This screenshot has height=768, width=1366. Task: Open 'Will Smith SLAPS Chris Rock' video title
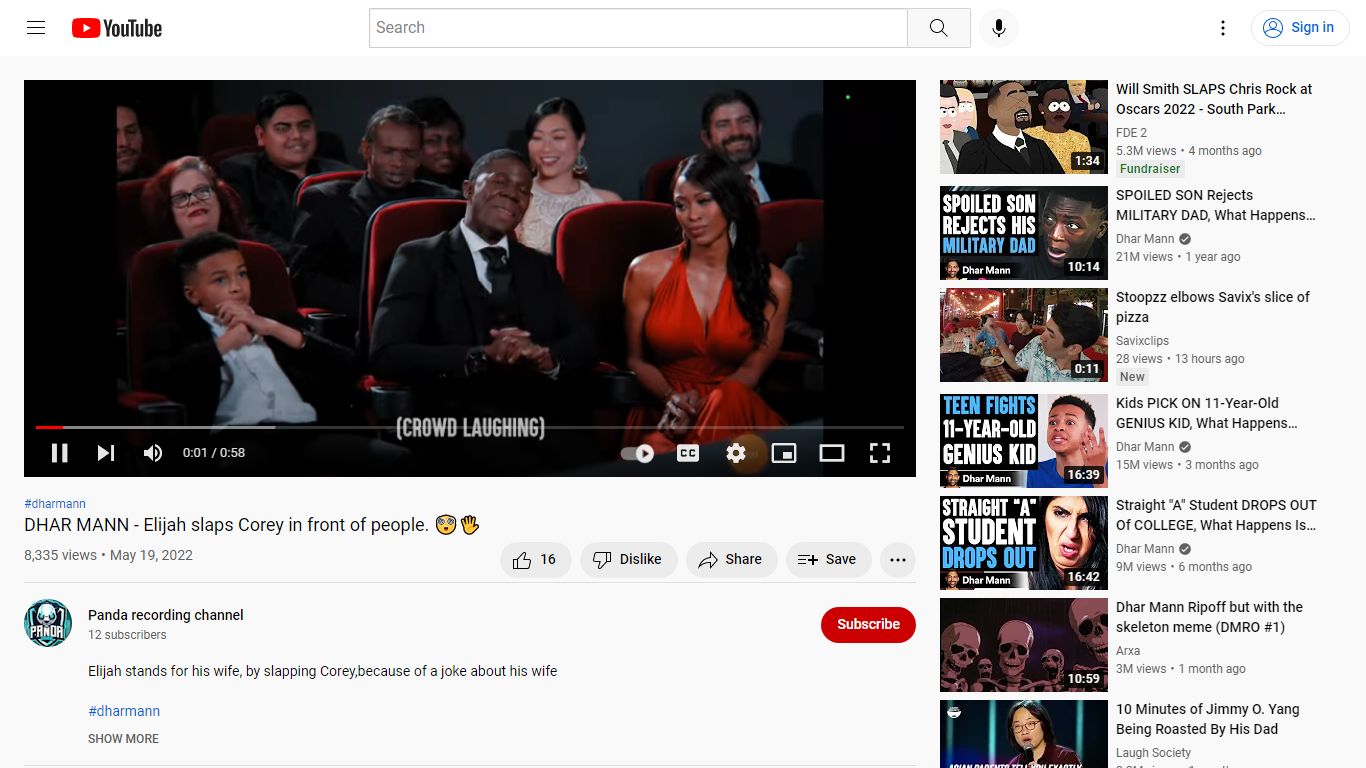(x=1214, y=99)
